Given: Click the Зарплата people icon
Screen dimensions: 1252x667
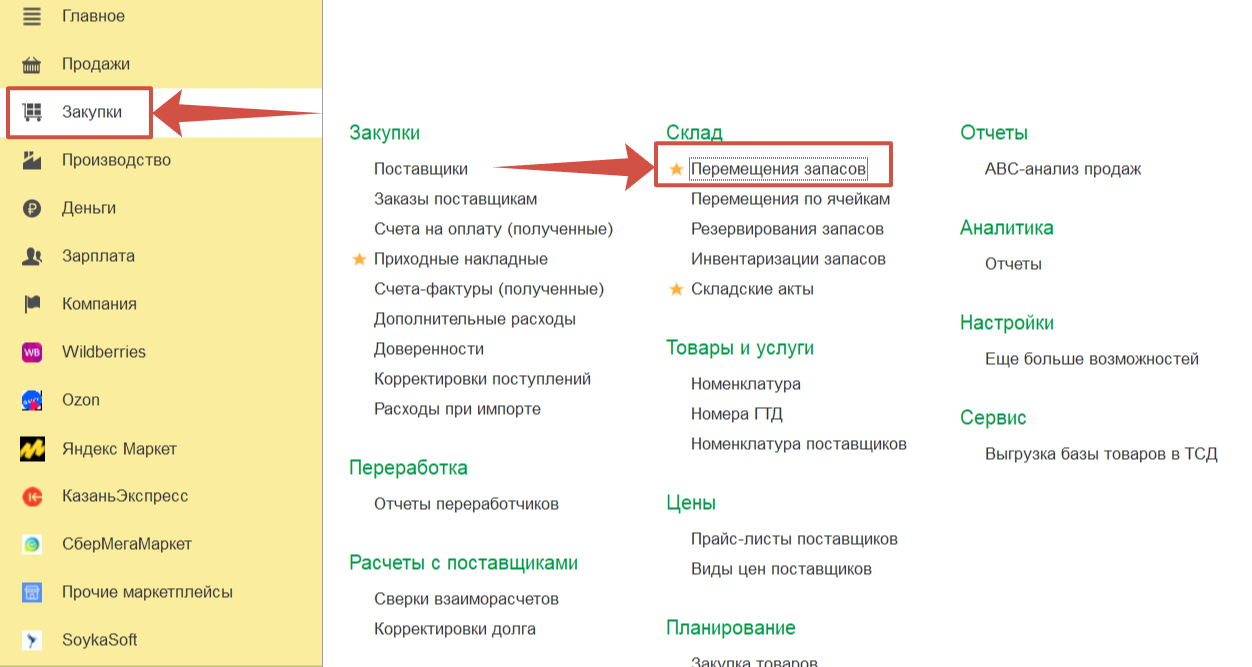Looking at the screenshot, I should coord(32,256).
